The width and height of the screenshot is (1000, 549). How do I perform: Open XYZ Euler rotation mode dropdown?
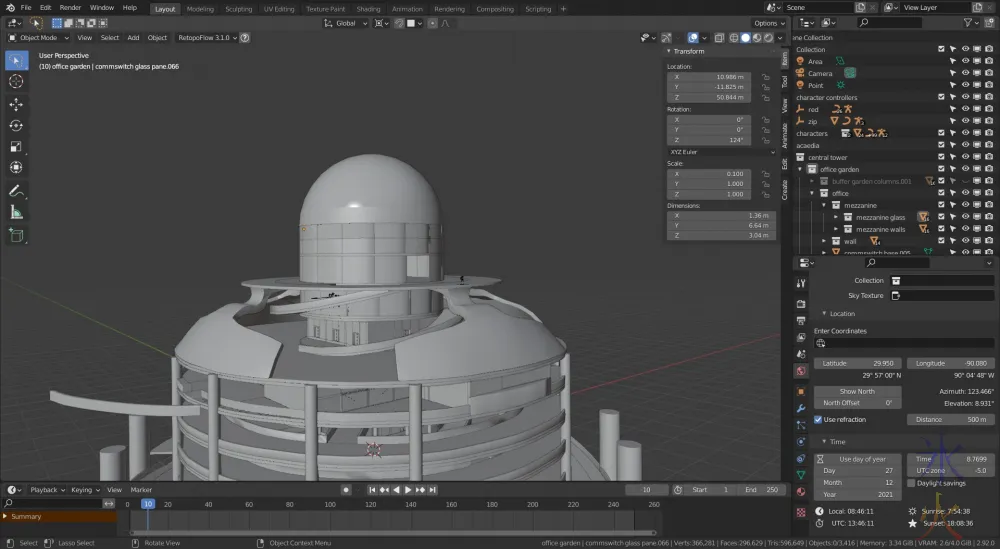point(721,152)
